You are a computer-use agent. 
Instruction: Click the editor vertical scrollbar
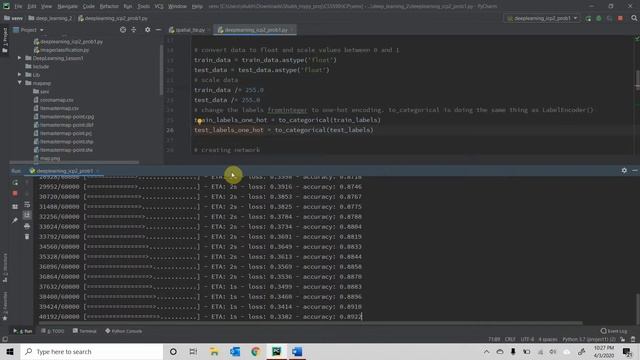click(637, 80)
